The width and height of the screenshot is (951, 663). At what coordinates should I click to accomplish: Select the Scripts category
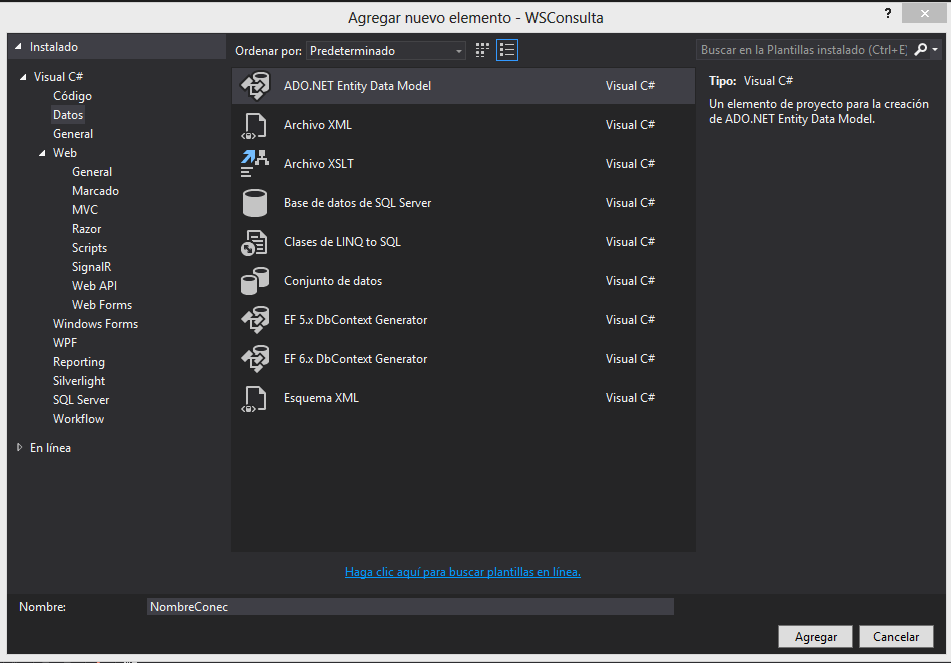[x=89, y=248]
